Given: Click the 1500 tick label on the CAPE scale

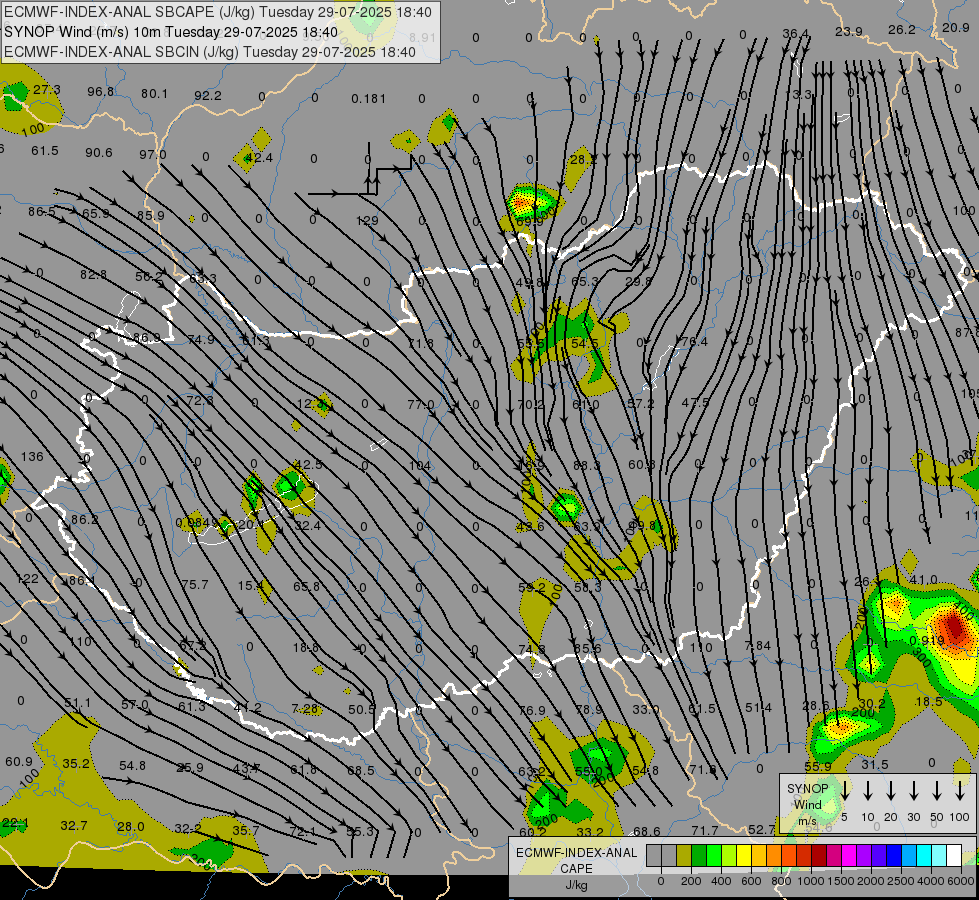Looking at the screenshot, I should point(840,881).
